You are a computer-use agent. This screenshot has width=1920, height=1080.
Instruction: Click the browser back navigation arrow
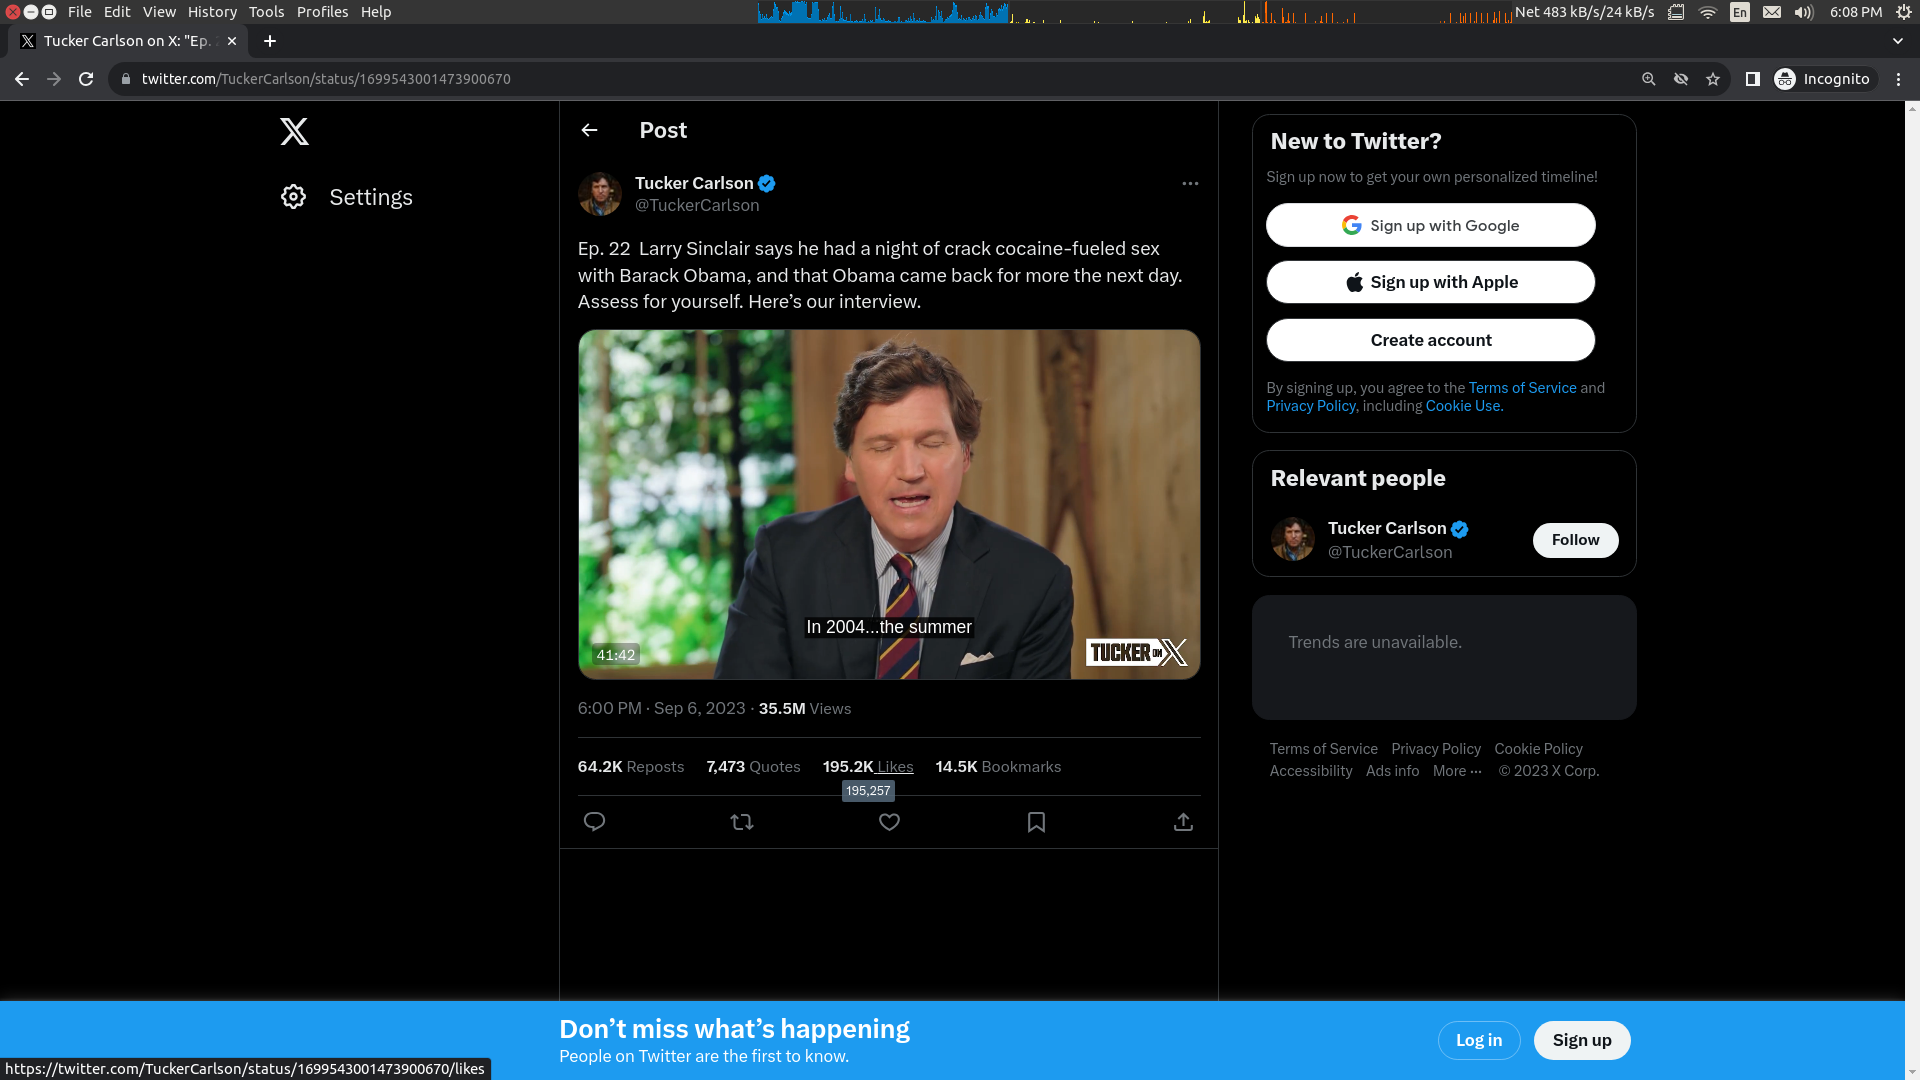pos(22,79)
